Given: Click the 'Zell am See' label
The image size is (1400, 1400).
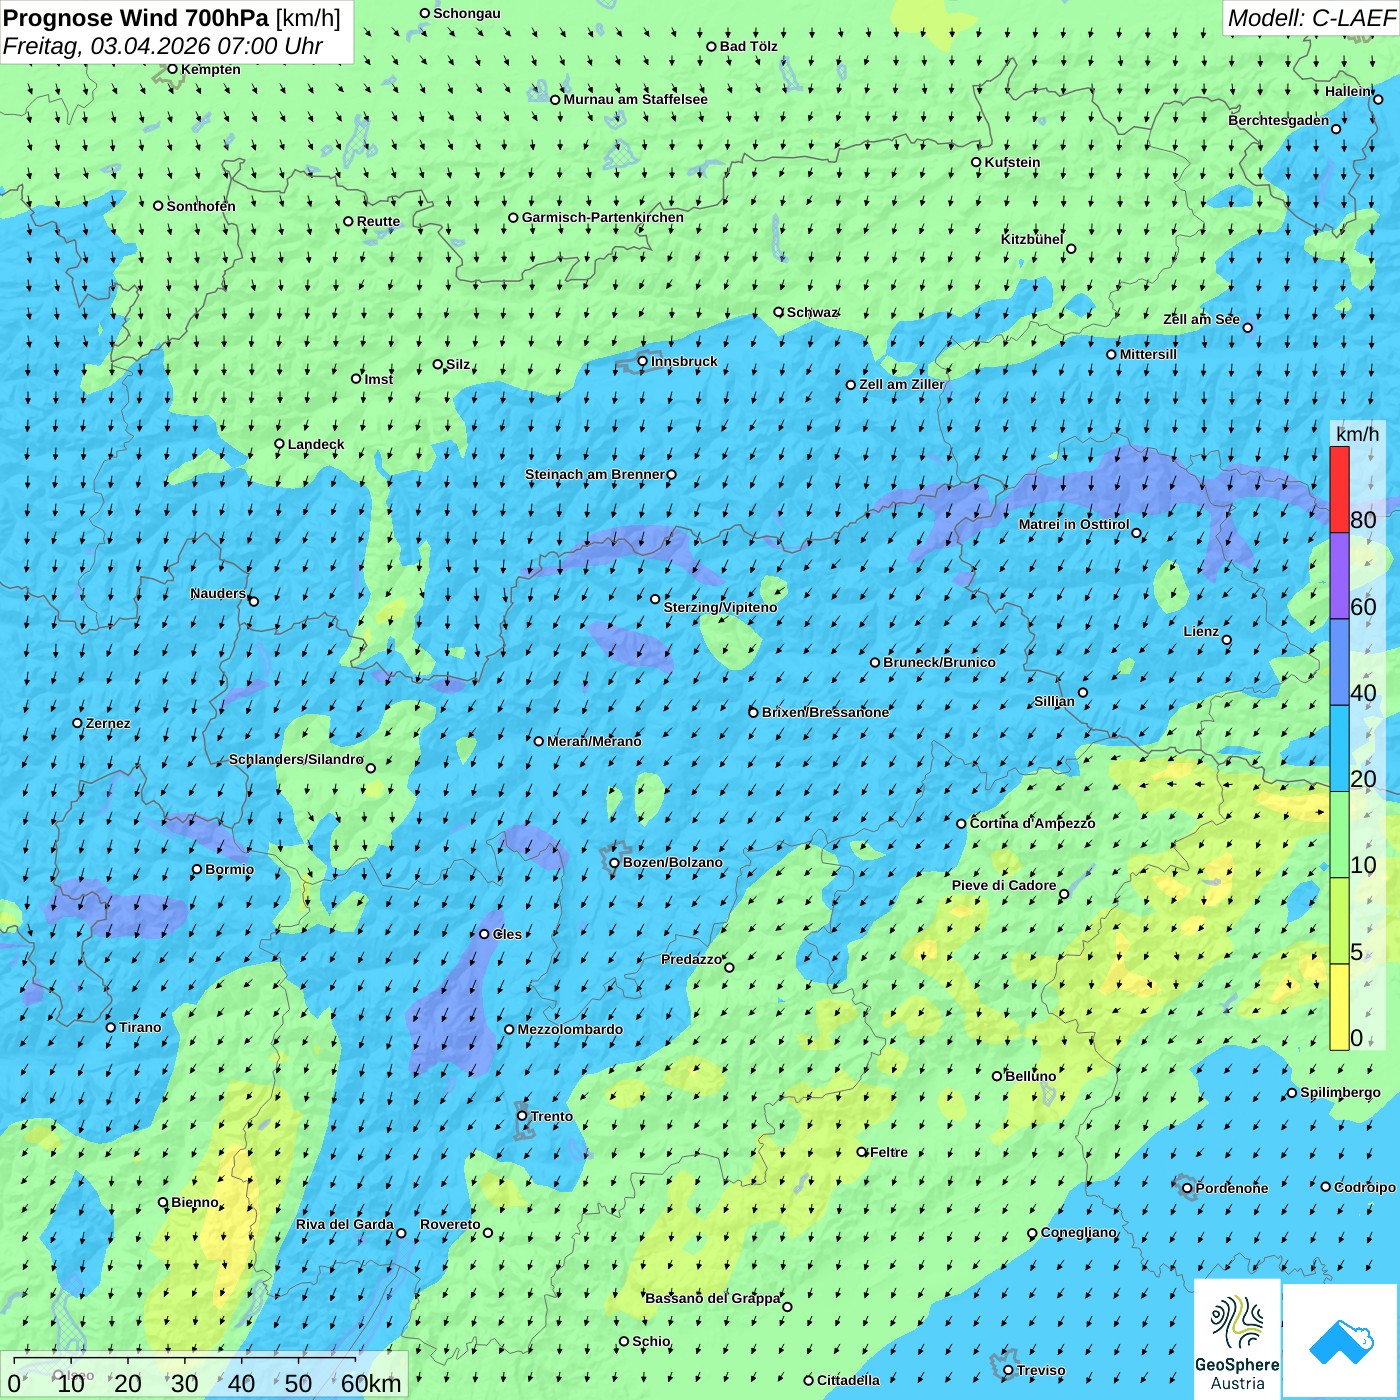Looking at the screenshot, I should [x=1201, y=319].
